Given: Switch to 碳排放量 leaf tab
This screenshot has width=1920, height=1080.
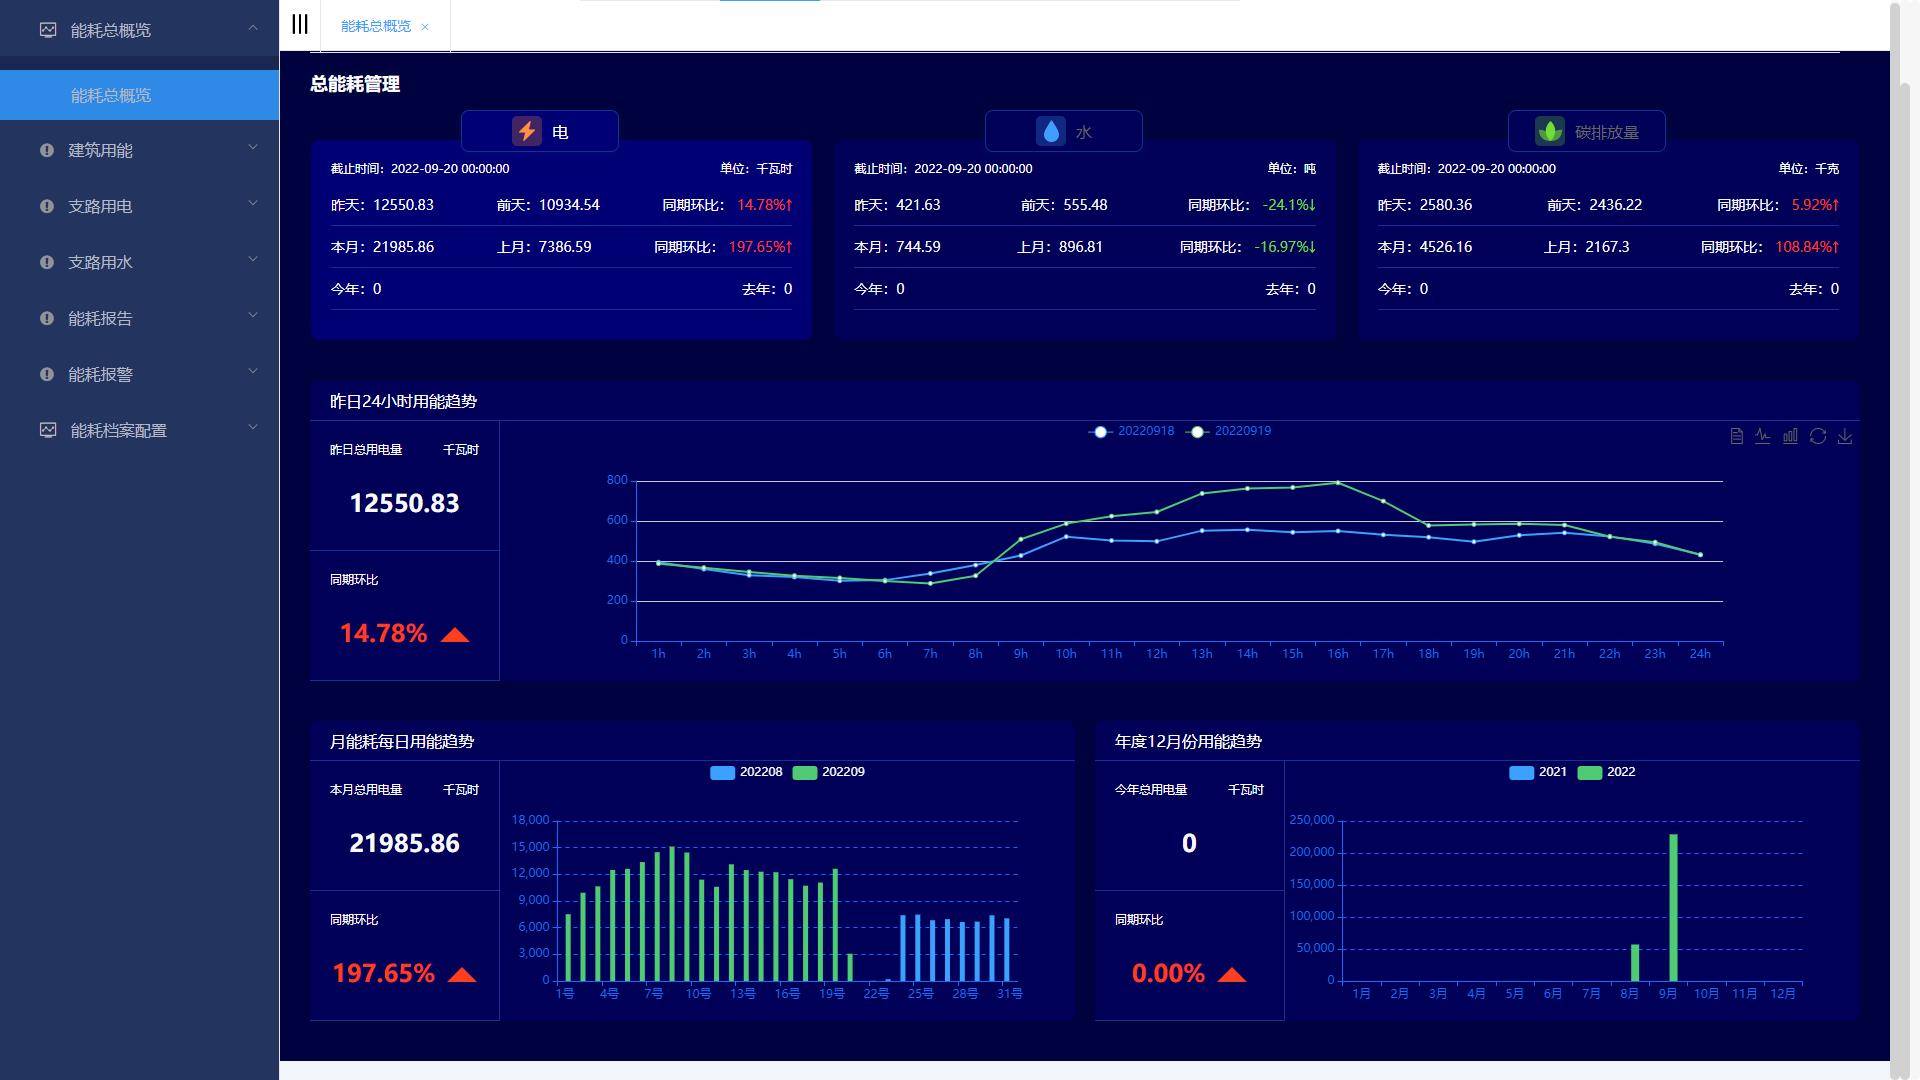Looking at the screenshot, I should point(1586,132).
